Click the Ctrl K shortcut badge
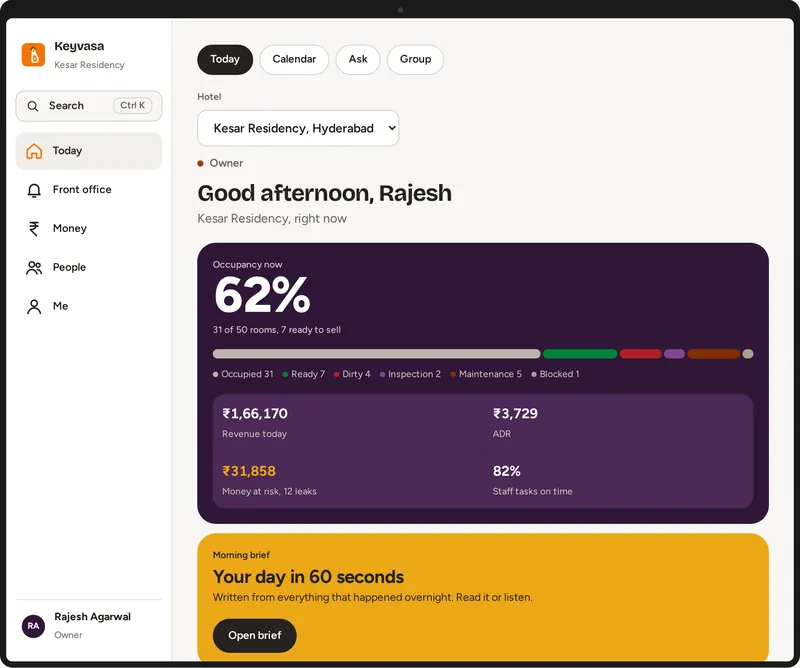This screenshot has height=668, width=800. [133, 106]
